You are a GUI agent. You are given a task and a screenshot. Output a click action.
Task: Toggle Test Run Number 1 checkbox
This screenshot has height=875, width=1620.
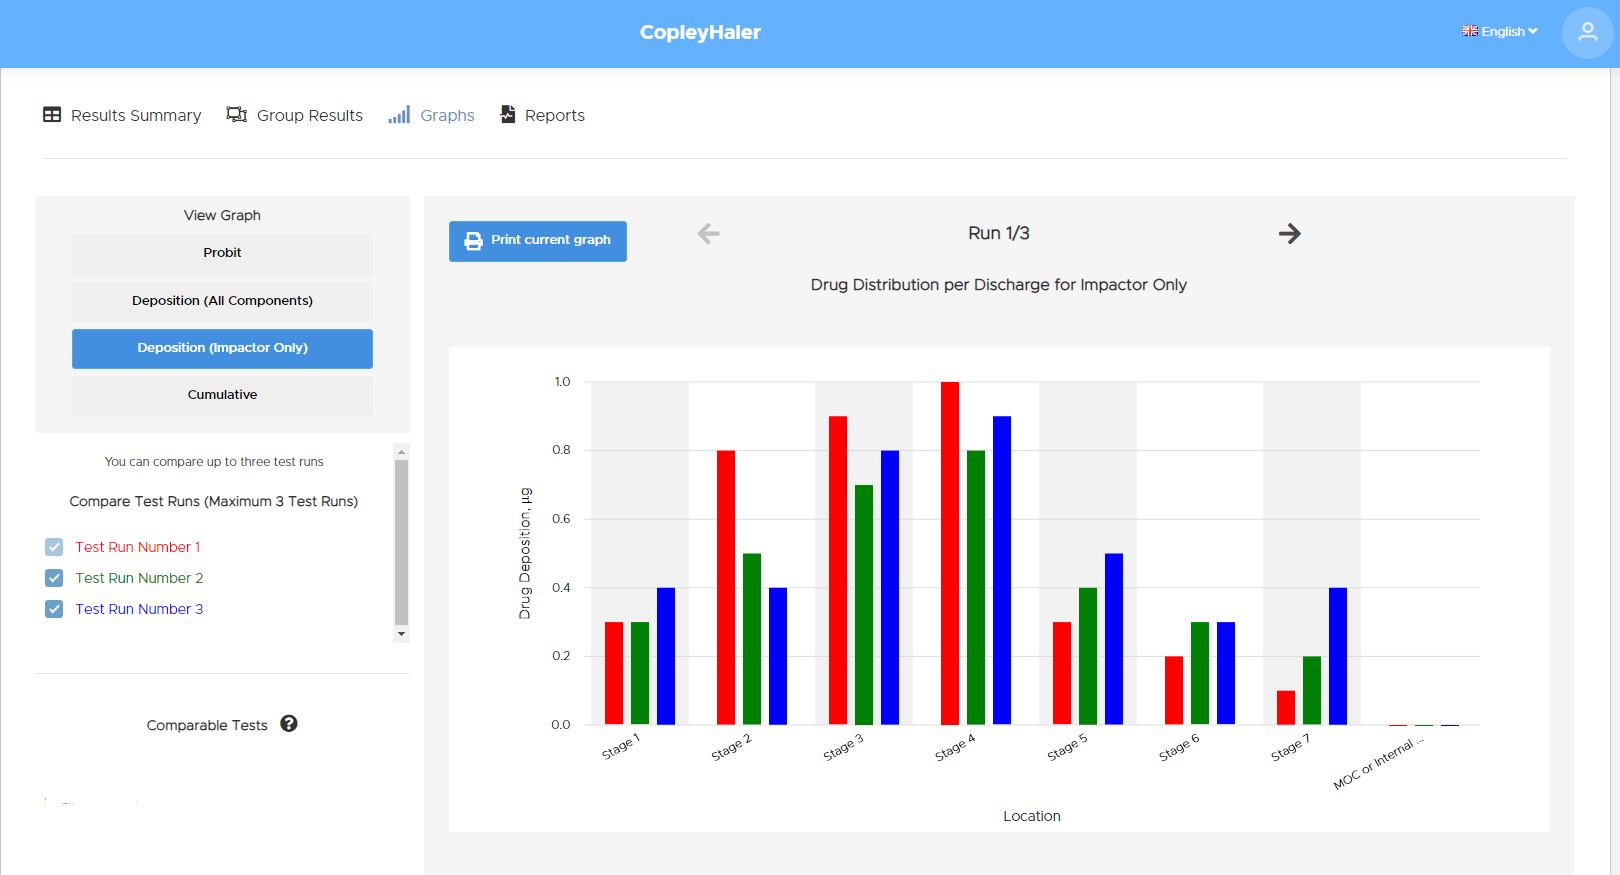54,547
